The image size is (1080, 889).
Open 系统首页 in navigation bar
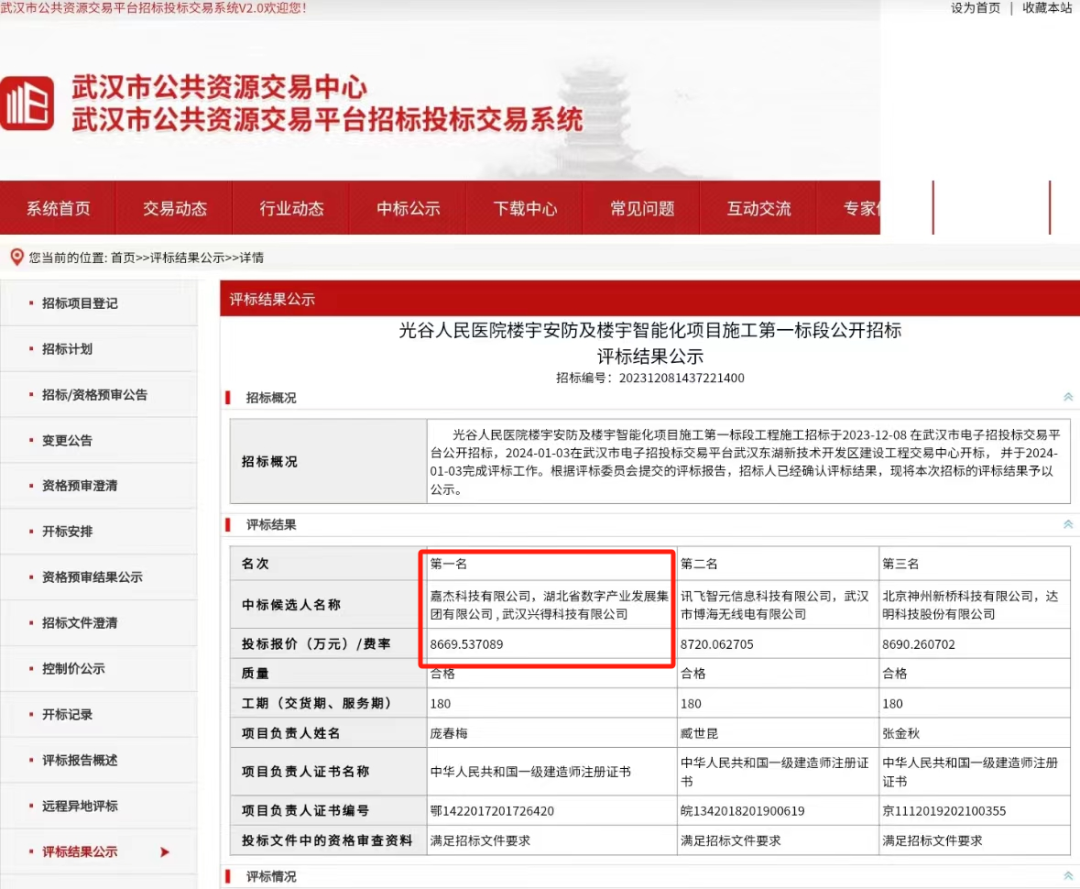pos(59,209)
